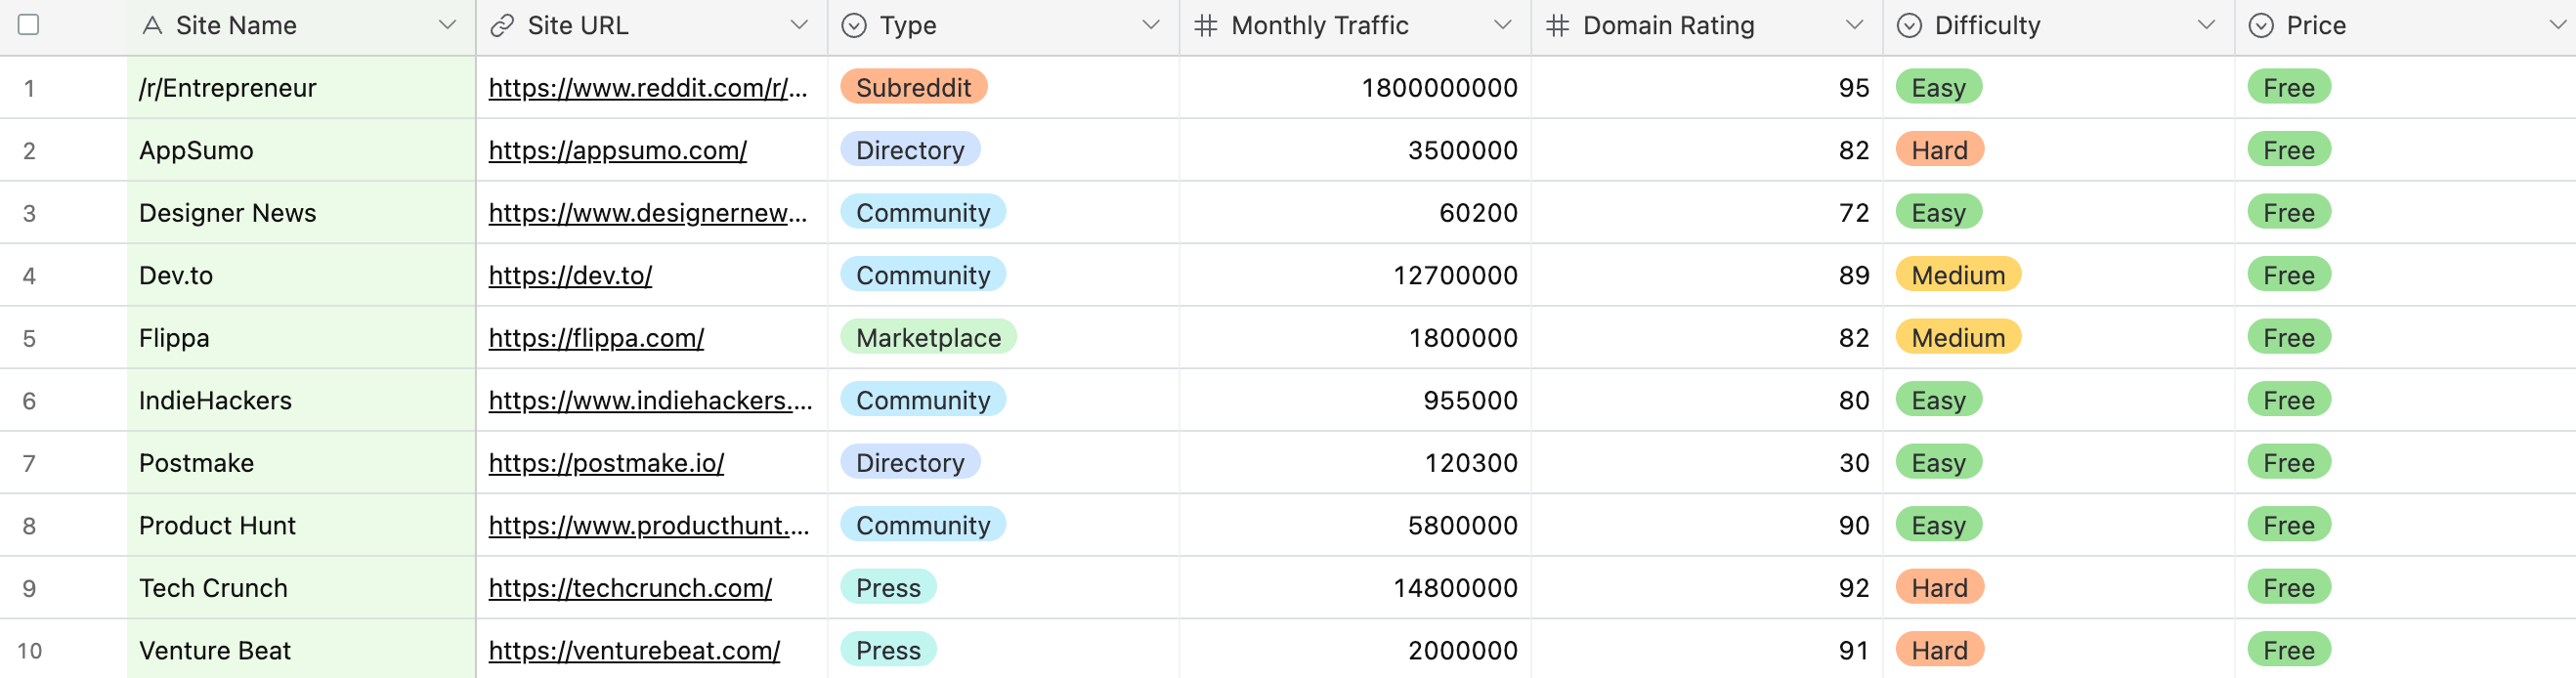The image size is (2576, 678).
Task: Click the 120300 monthly traffic cell
Action: 1355,463
